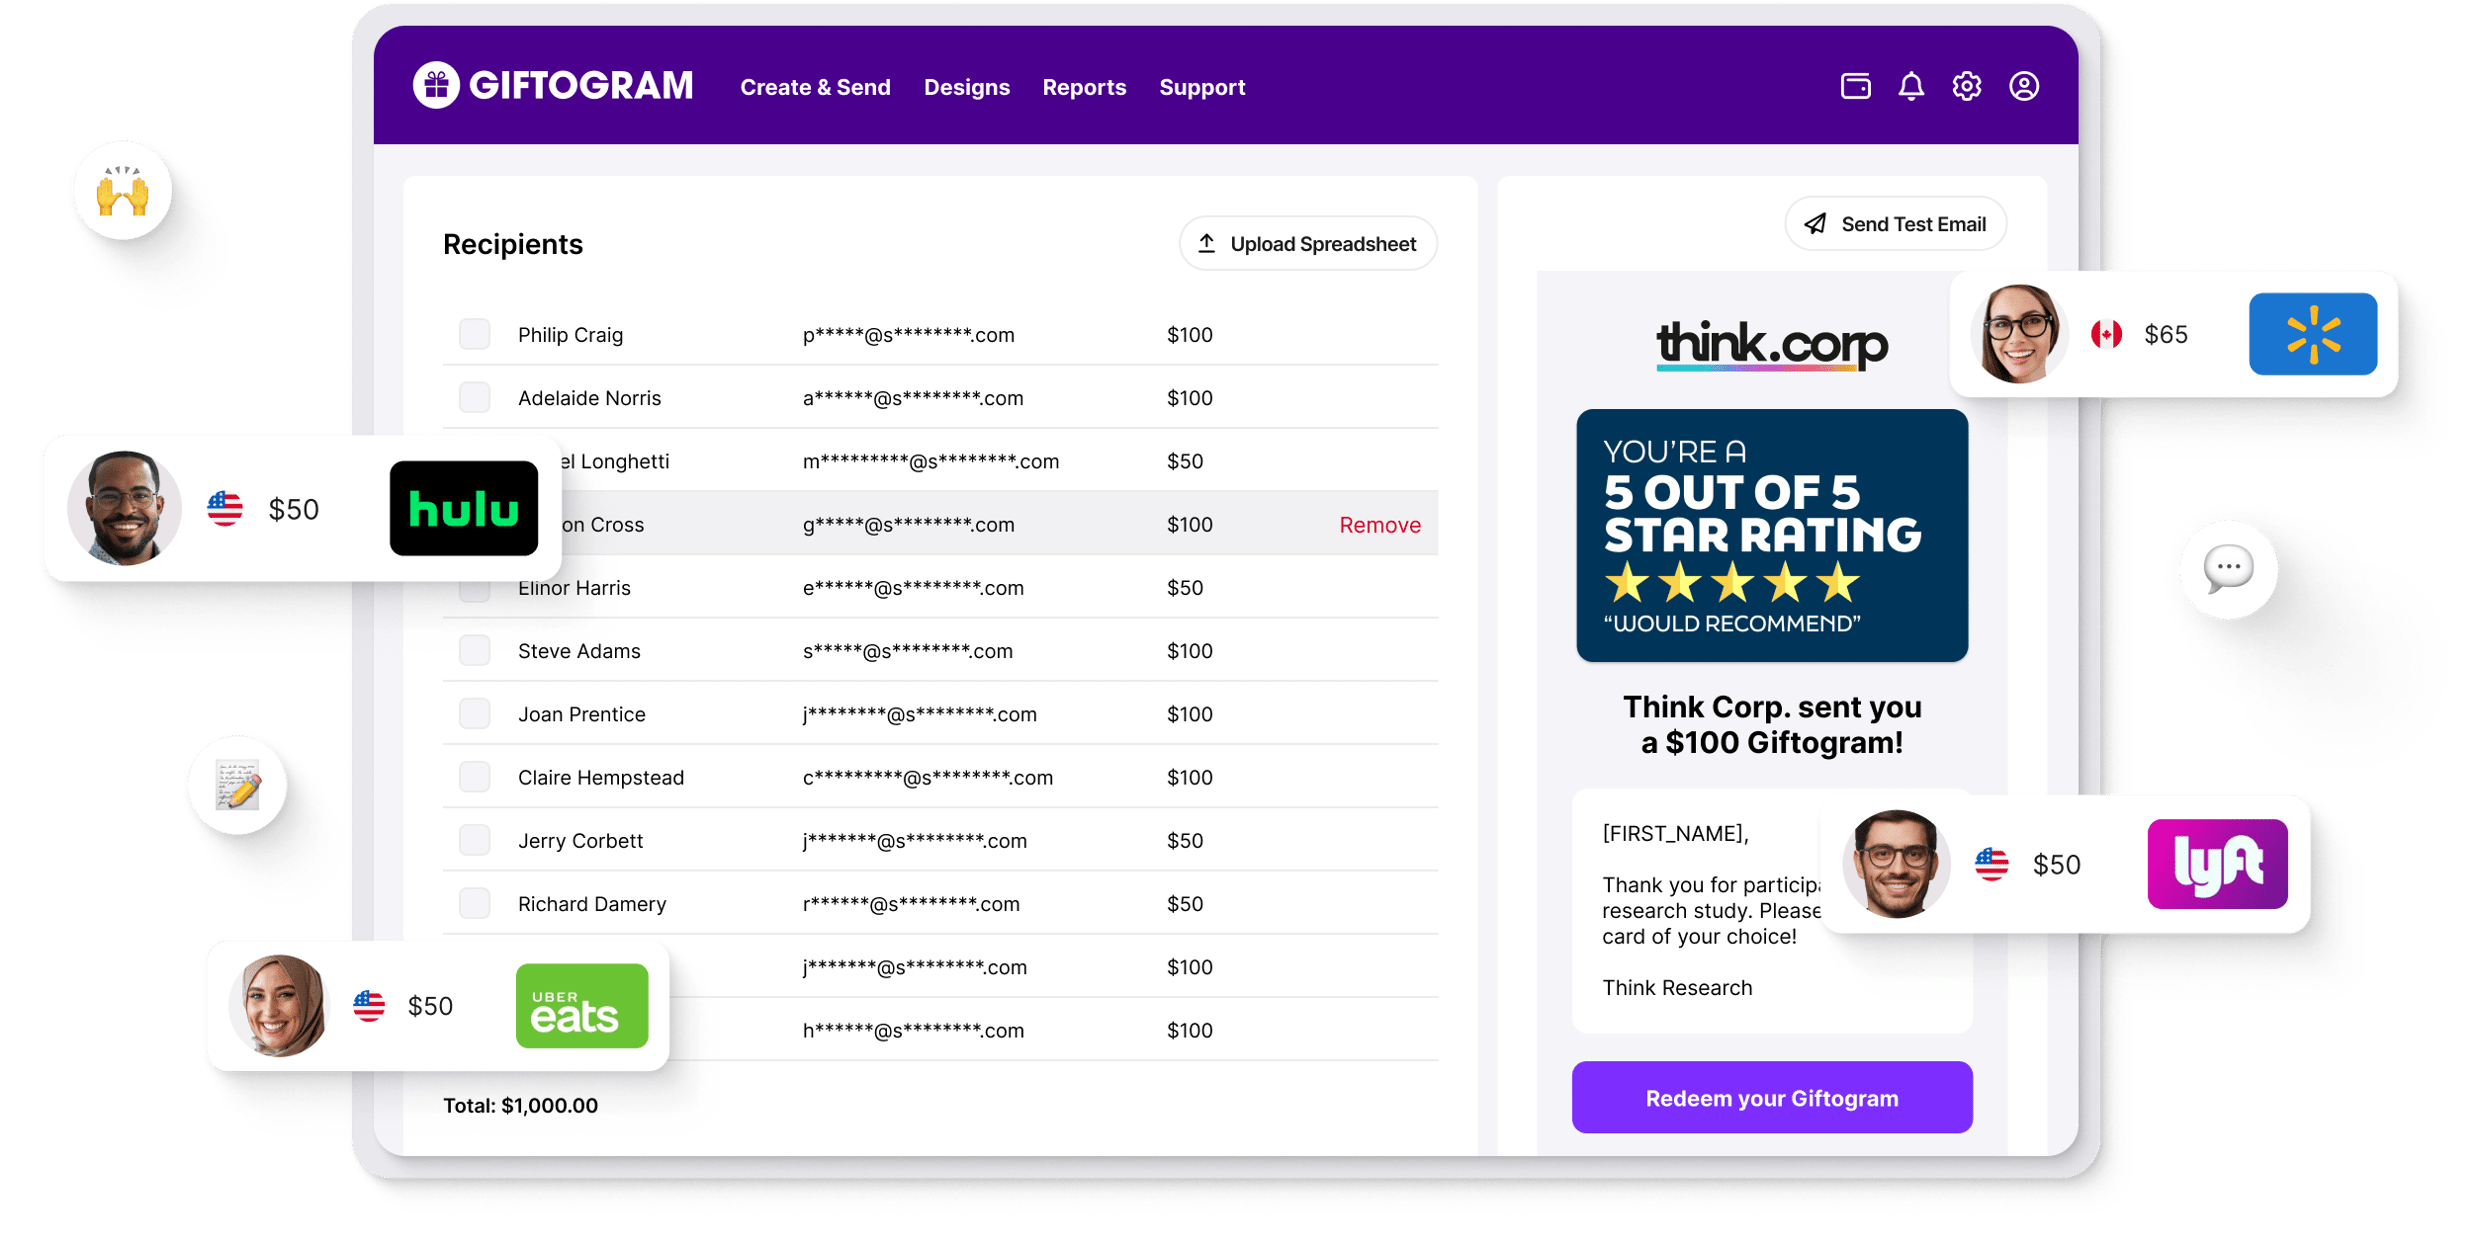The image size is (2480, 1247).
Task: Check the checkbox next to Jerry Corbett
Action: [474, 840]
